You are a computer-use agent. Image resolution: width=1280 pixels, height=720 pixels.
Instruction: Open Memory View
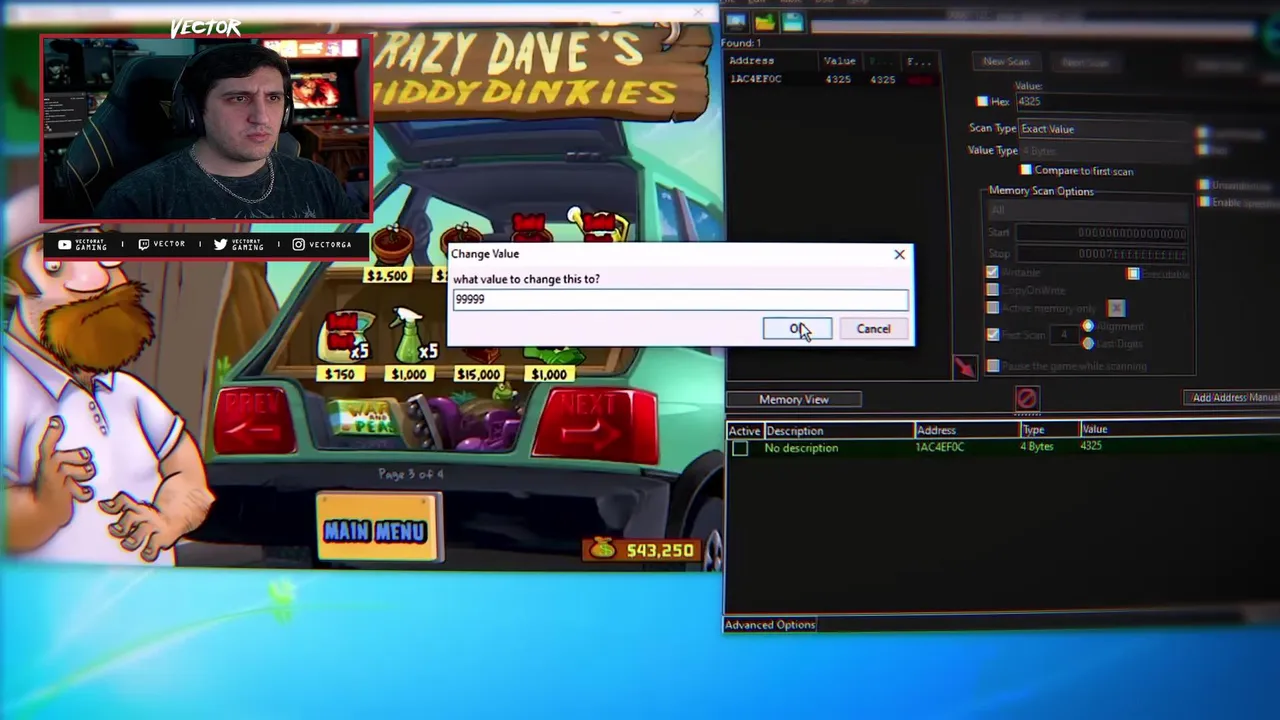(794, 400)
